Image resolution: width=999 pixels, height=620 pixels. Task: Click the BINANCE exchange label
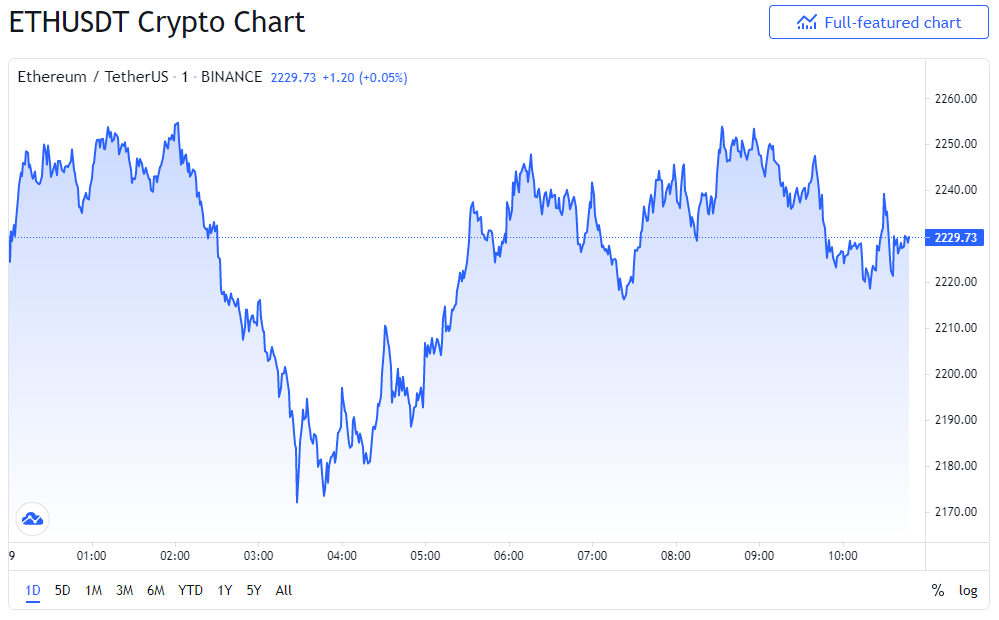click(x=231, y=77)
